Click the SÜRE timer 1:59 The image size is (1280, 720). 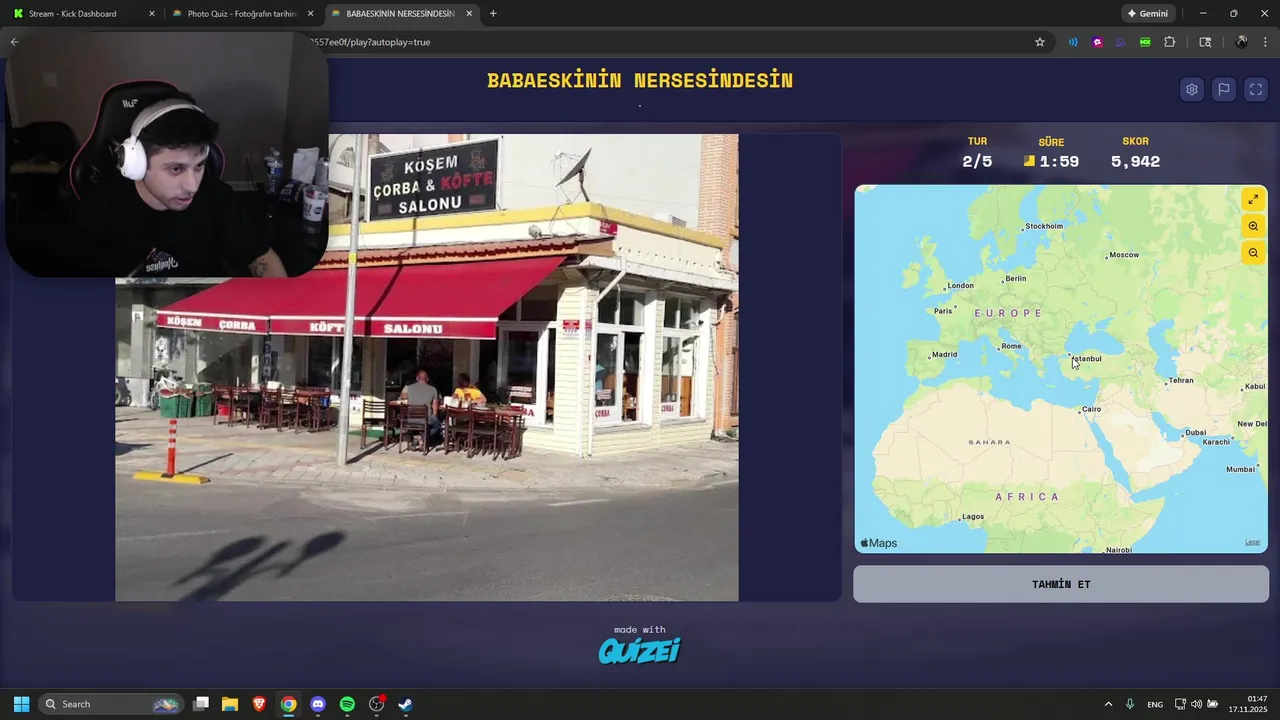1059,162
